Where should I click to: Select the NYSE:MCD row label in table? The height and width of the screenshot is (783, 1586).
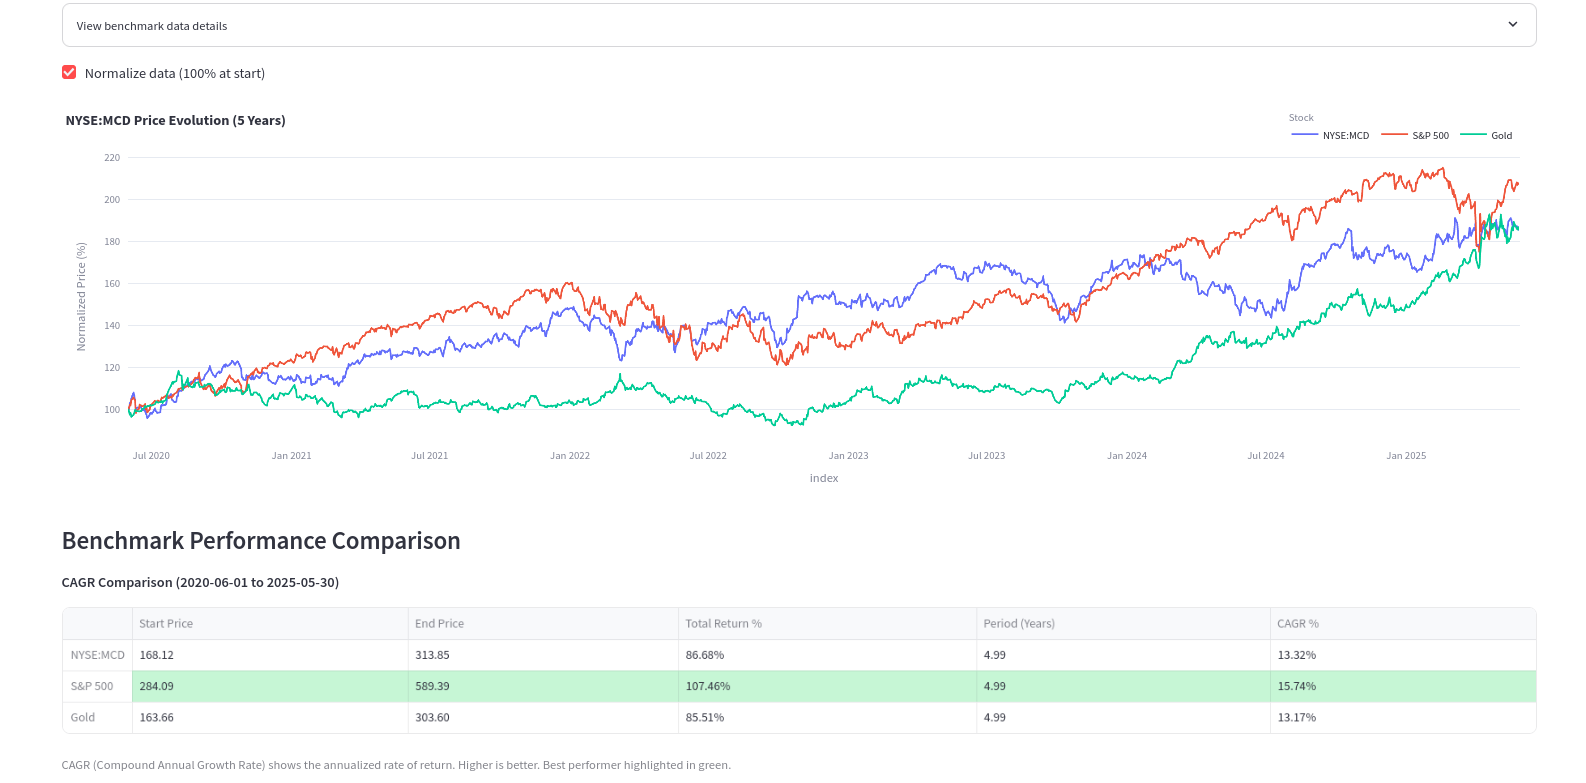98,655
